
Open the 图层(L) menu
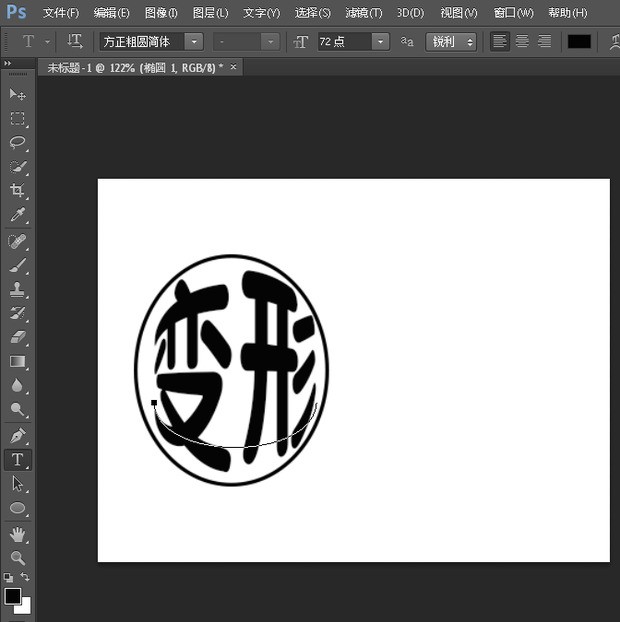click(210, 13)
